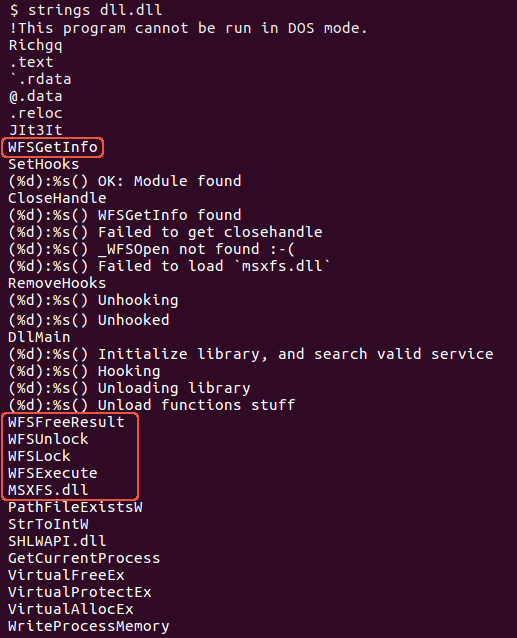This screenshot has height=638, width=517.
Task: Select the SetHooks line
Action: point(44,164)
